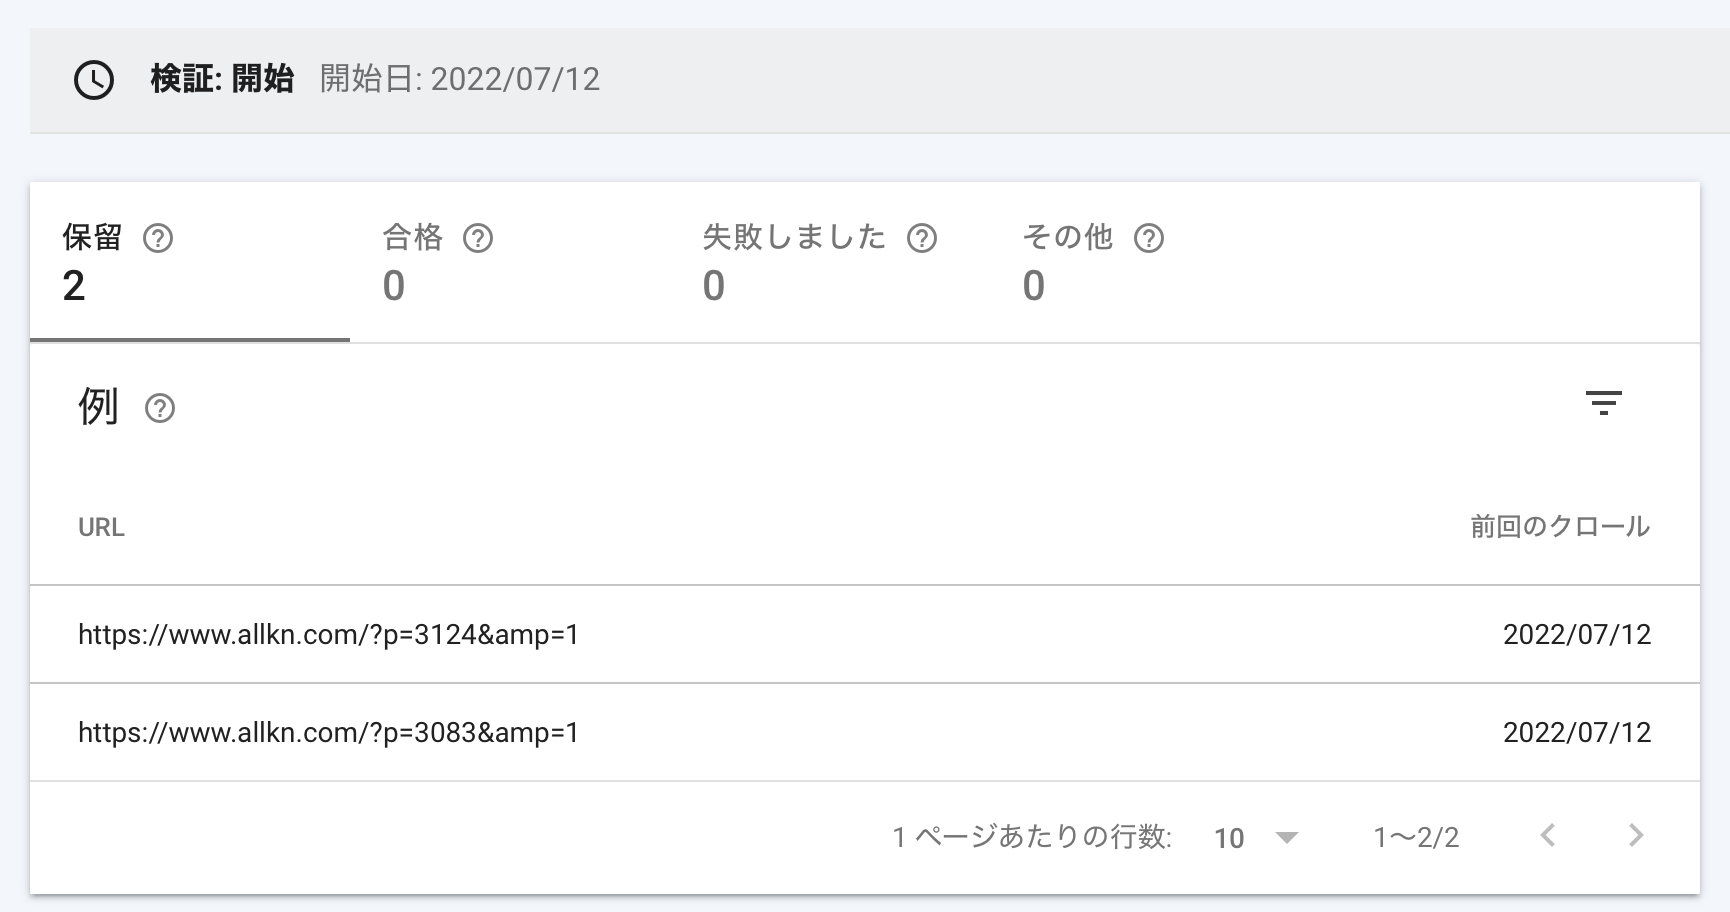Click the 前回のクロール column header

1560,527
